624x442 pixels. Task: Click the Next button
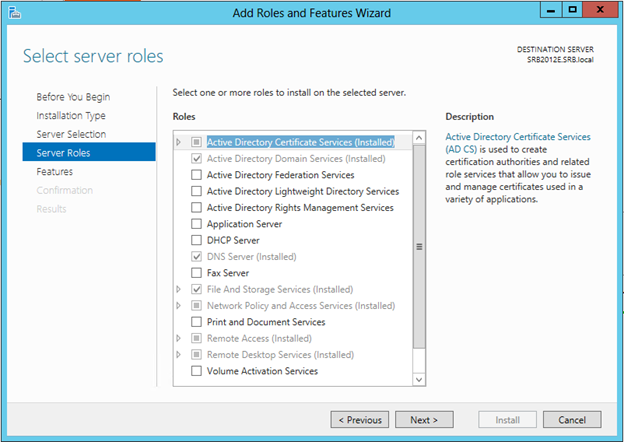424,420
